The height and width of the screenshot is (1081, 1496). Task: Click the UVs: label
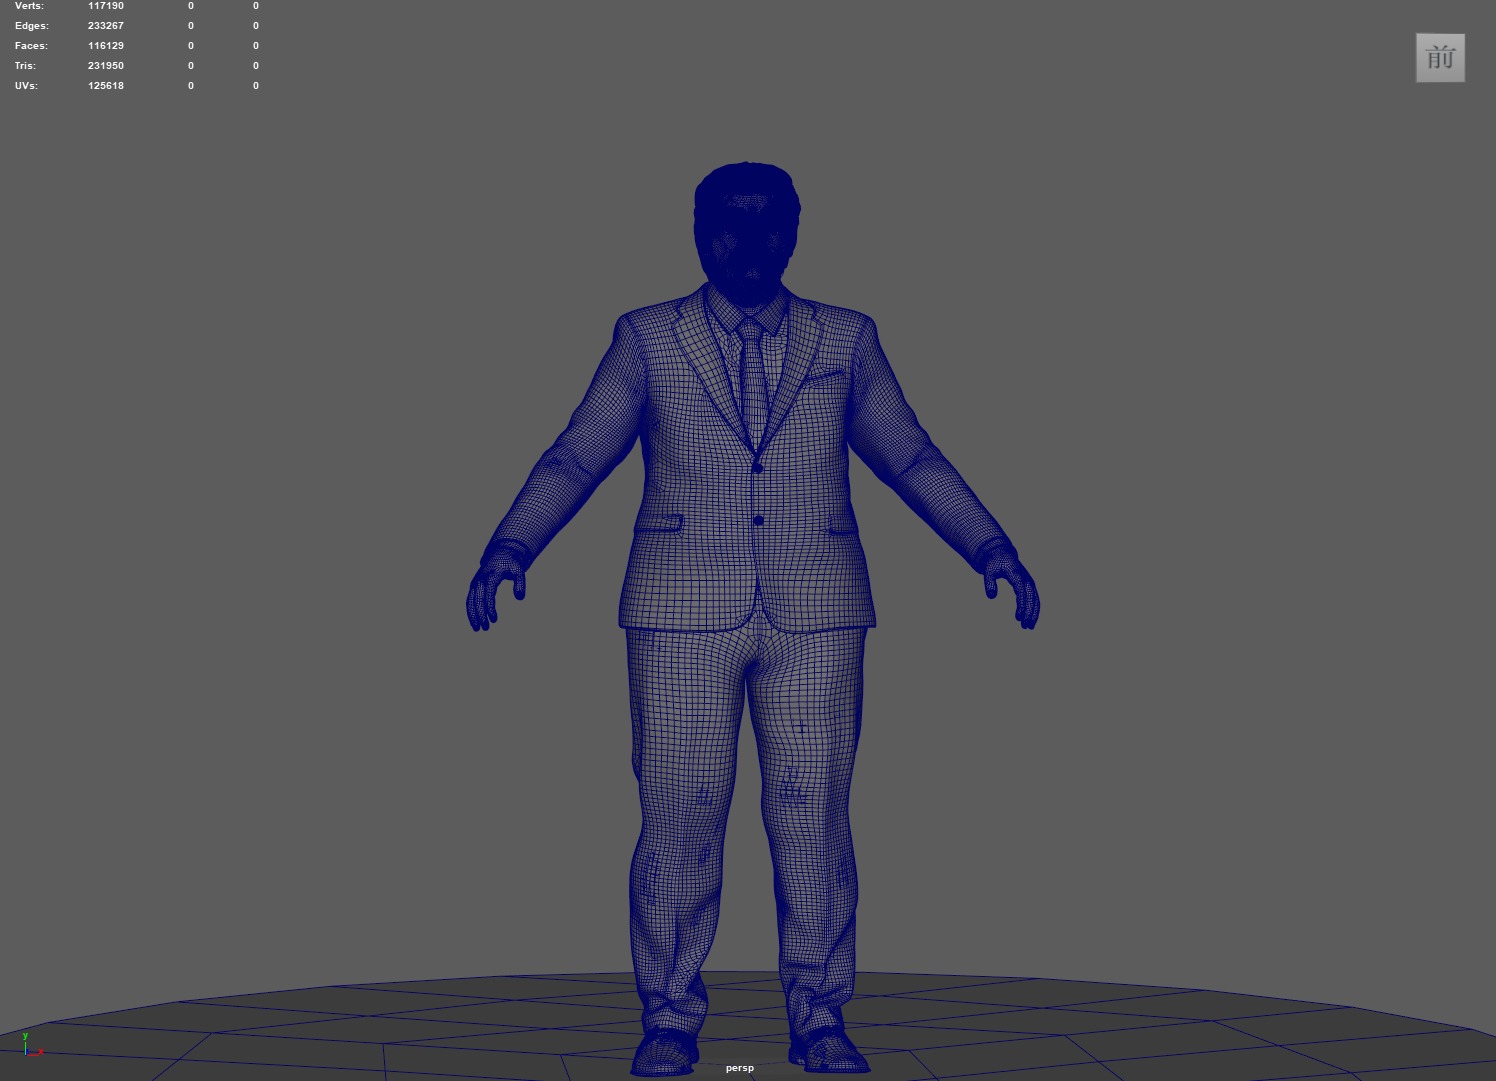26,86
